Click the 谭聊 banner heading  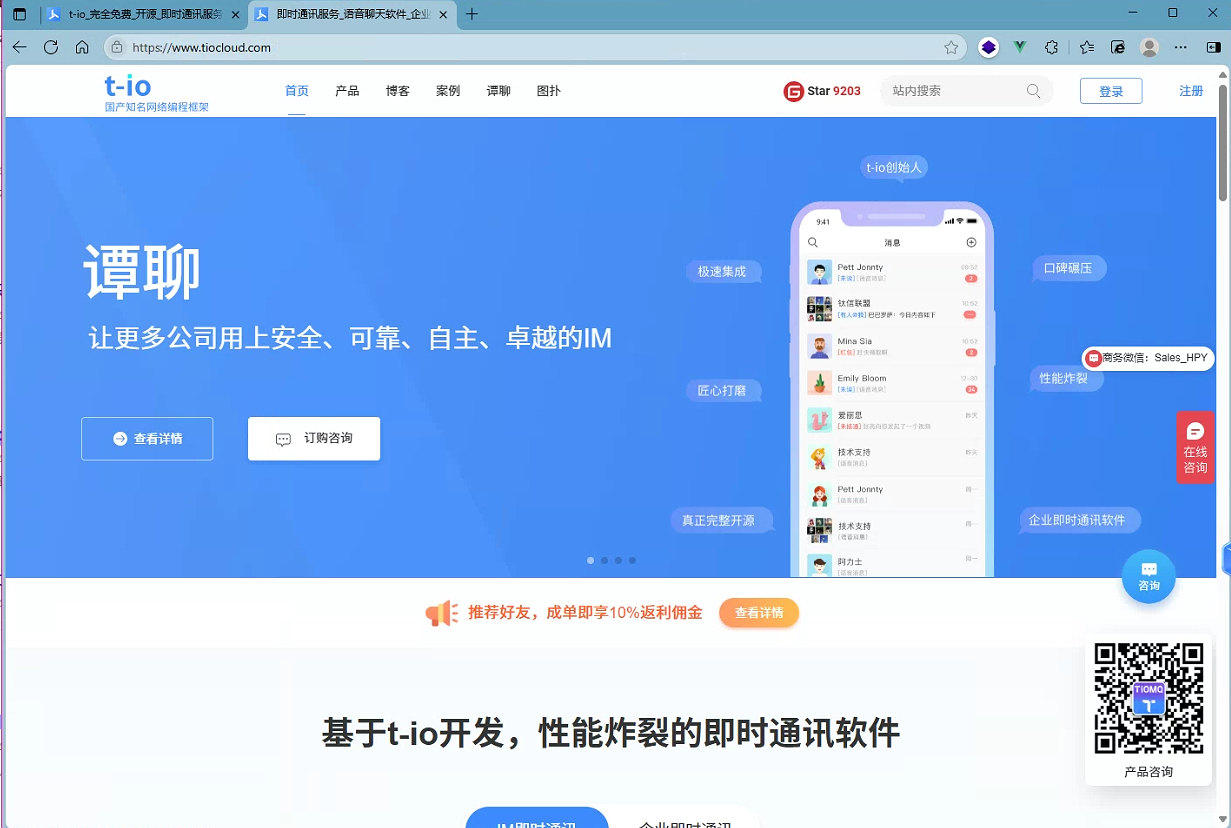pos(142,272)
